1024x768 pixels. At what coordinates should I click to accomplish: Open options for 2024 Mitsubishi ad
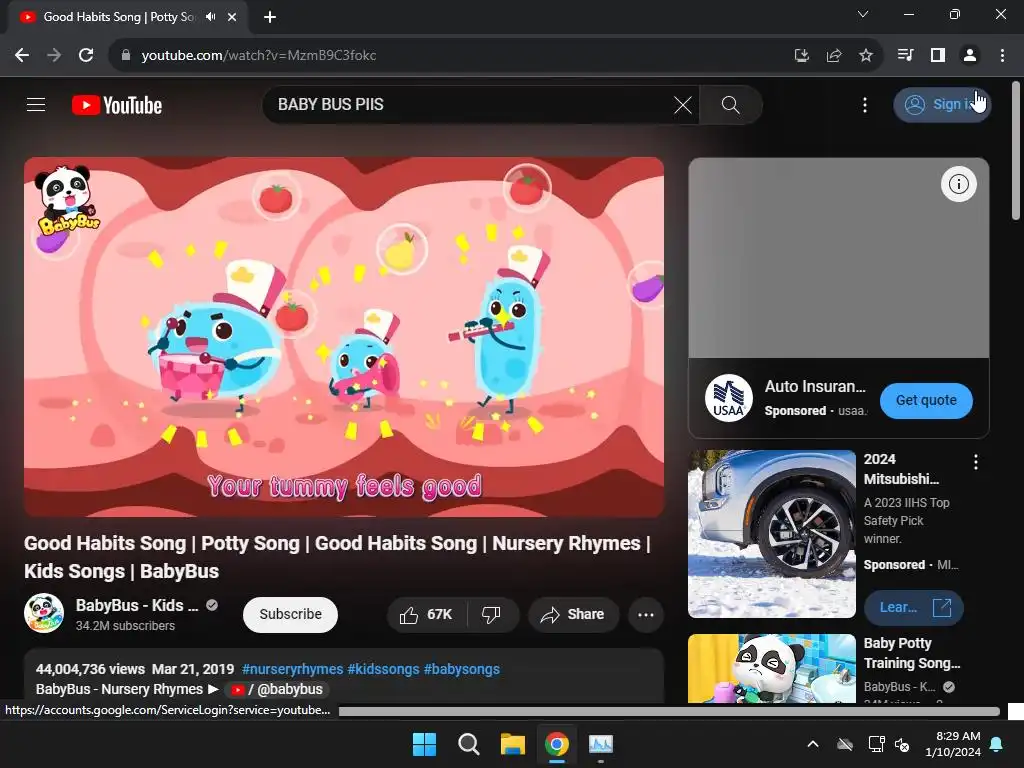(976, 462)
